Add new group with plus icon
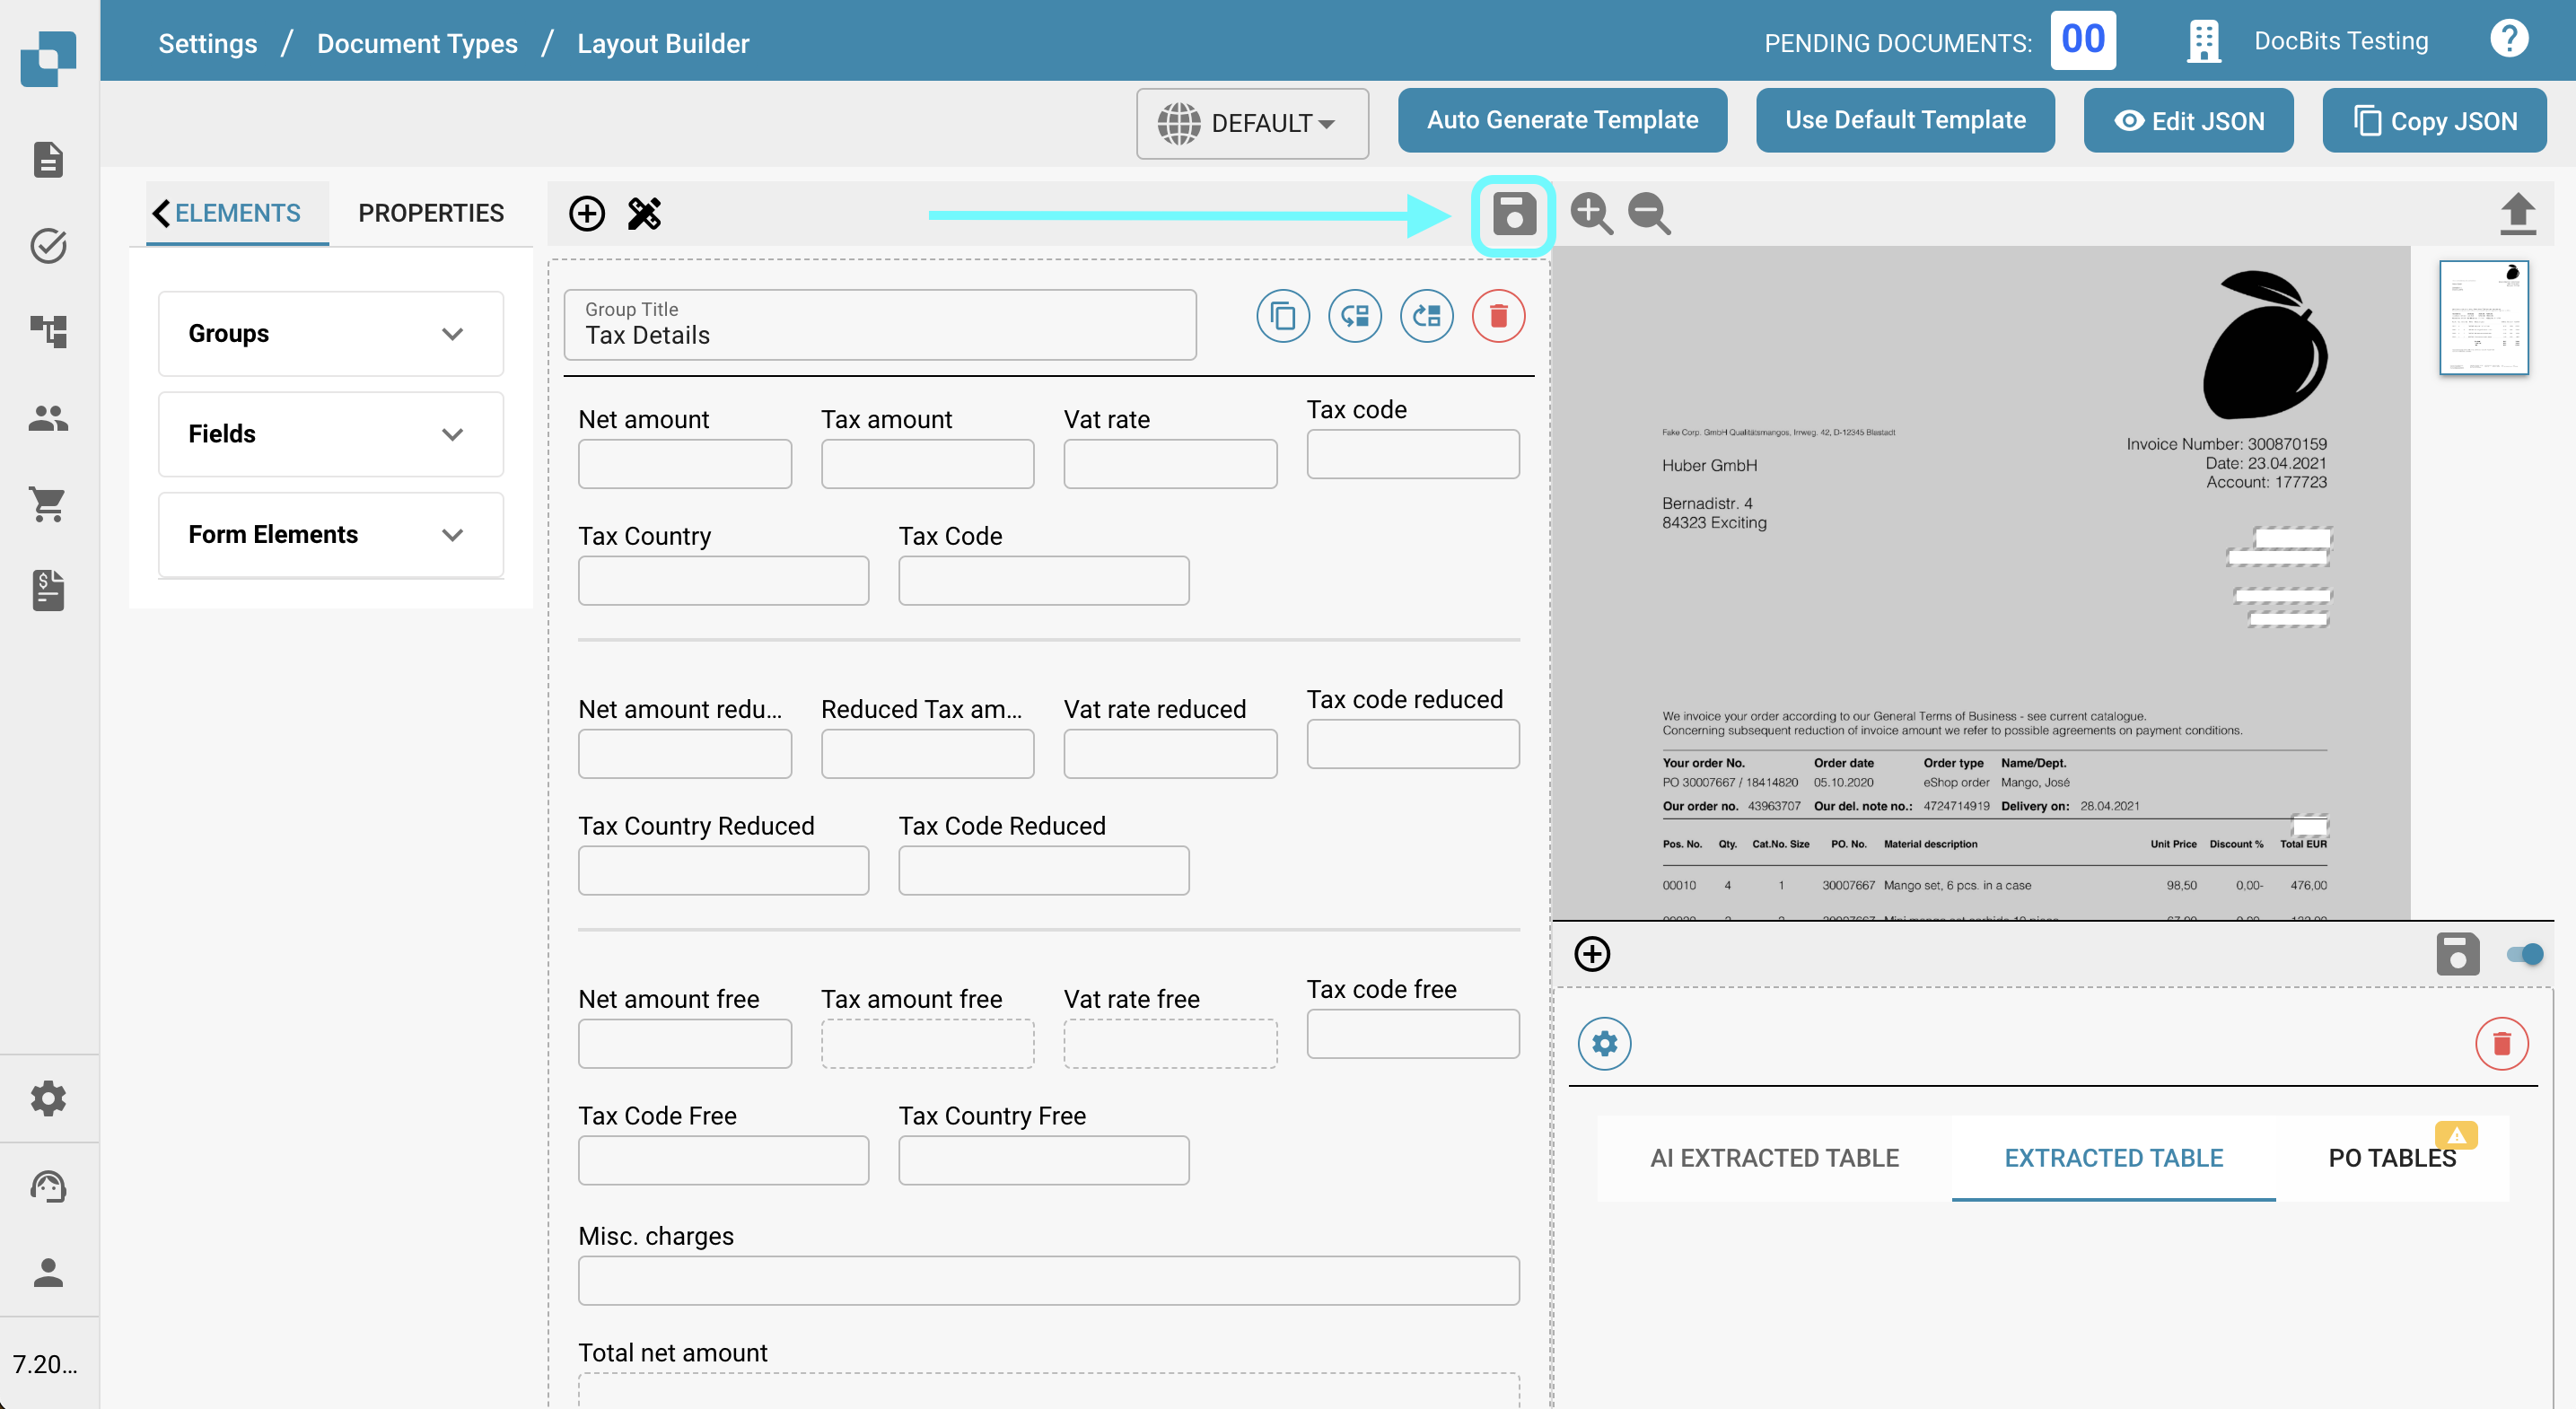Image resolution: width=2576 pixels, height=1409 pixels. 587,214
